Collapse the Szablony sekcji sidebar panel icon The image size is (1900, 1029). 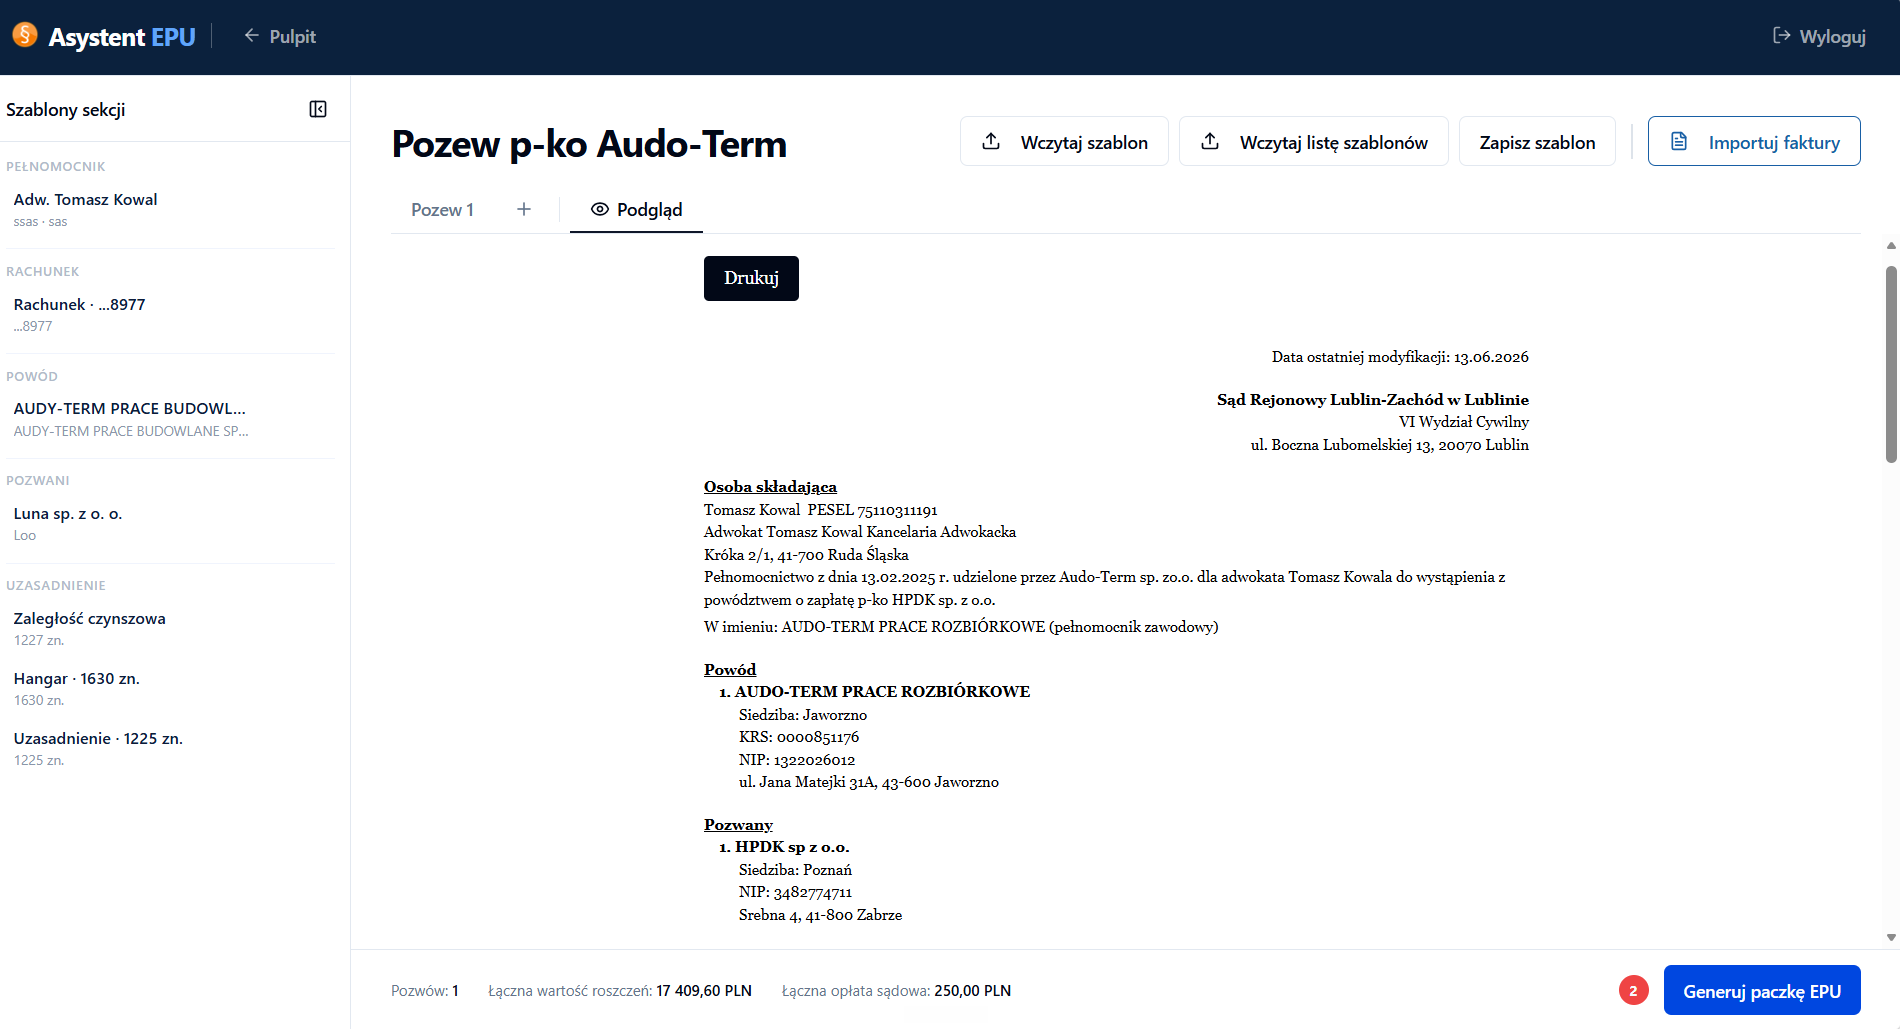(318, 109)
